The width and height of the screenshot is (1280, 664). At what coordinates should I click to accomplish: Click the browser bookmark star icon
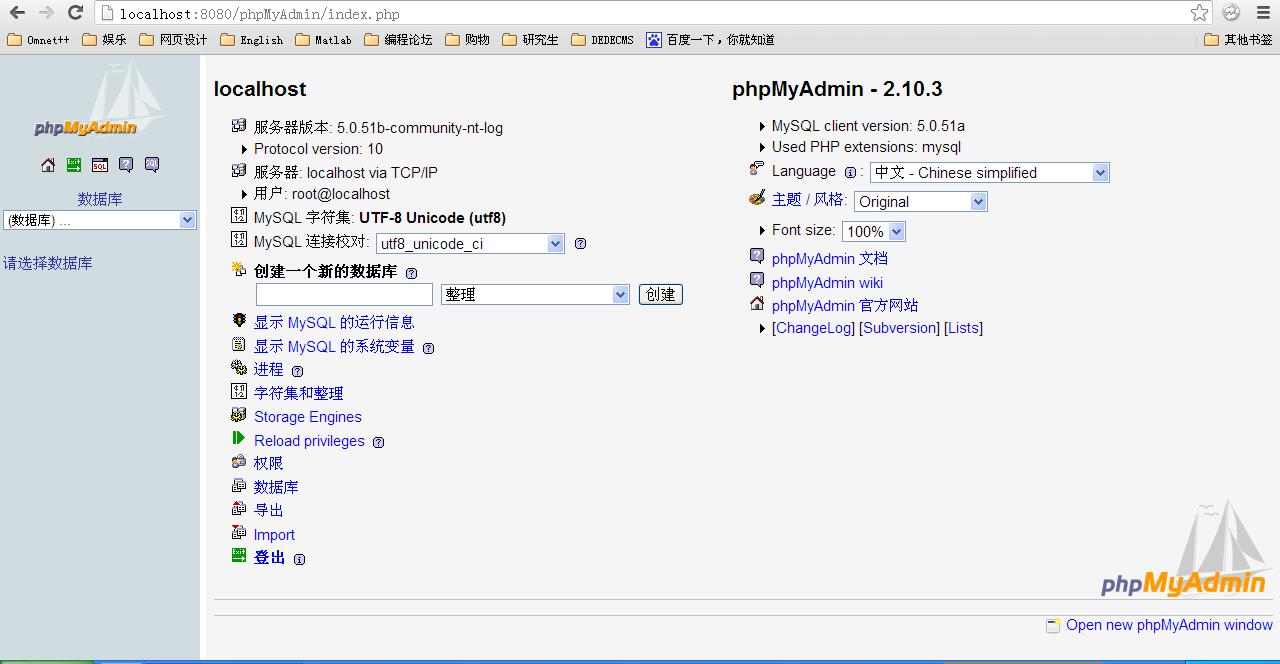pyautogui.click(x=1197, y=14)
